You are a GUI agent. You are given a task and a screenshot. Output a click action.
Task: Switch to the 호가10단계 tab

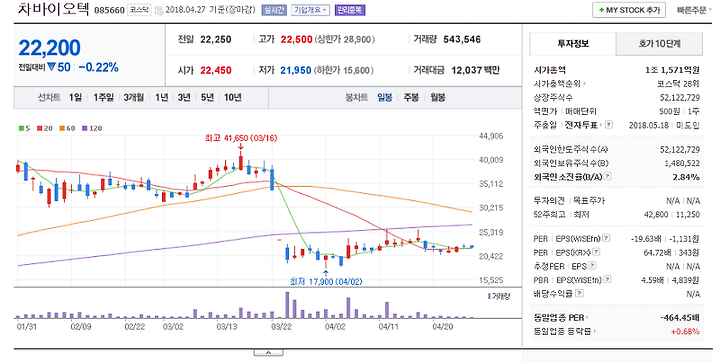tap(659, 44)
